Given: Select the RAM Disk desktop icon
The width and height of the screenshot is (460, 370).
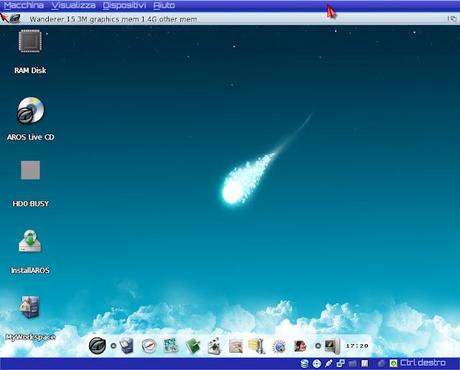Looking at the screenshot, I should [30, 42].
